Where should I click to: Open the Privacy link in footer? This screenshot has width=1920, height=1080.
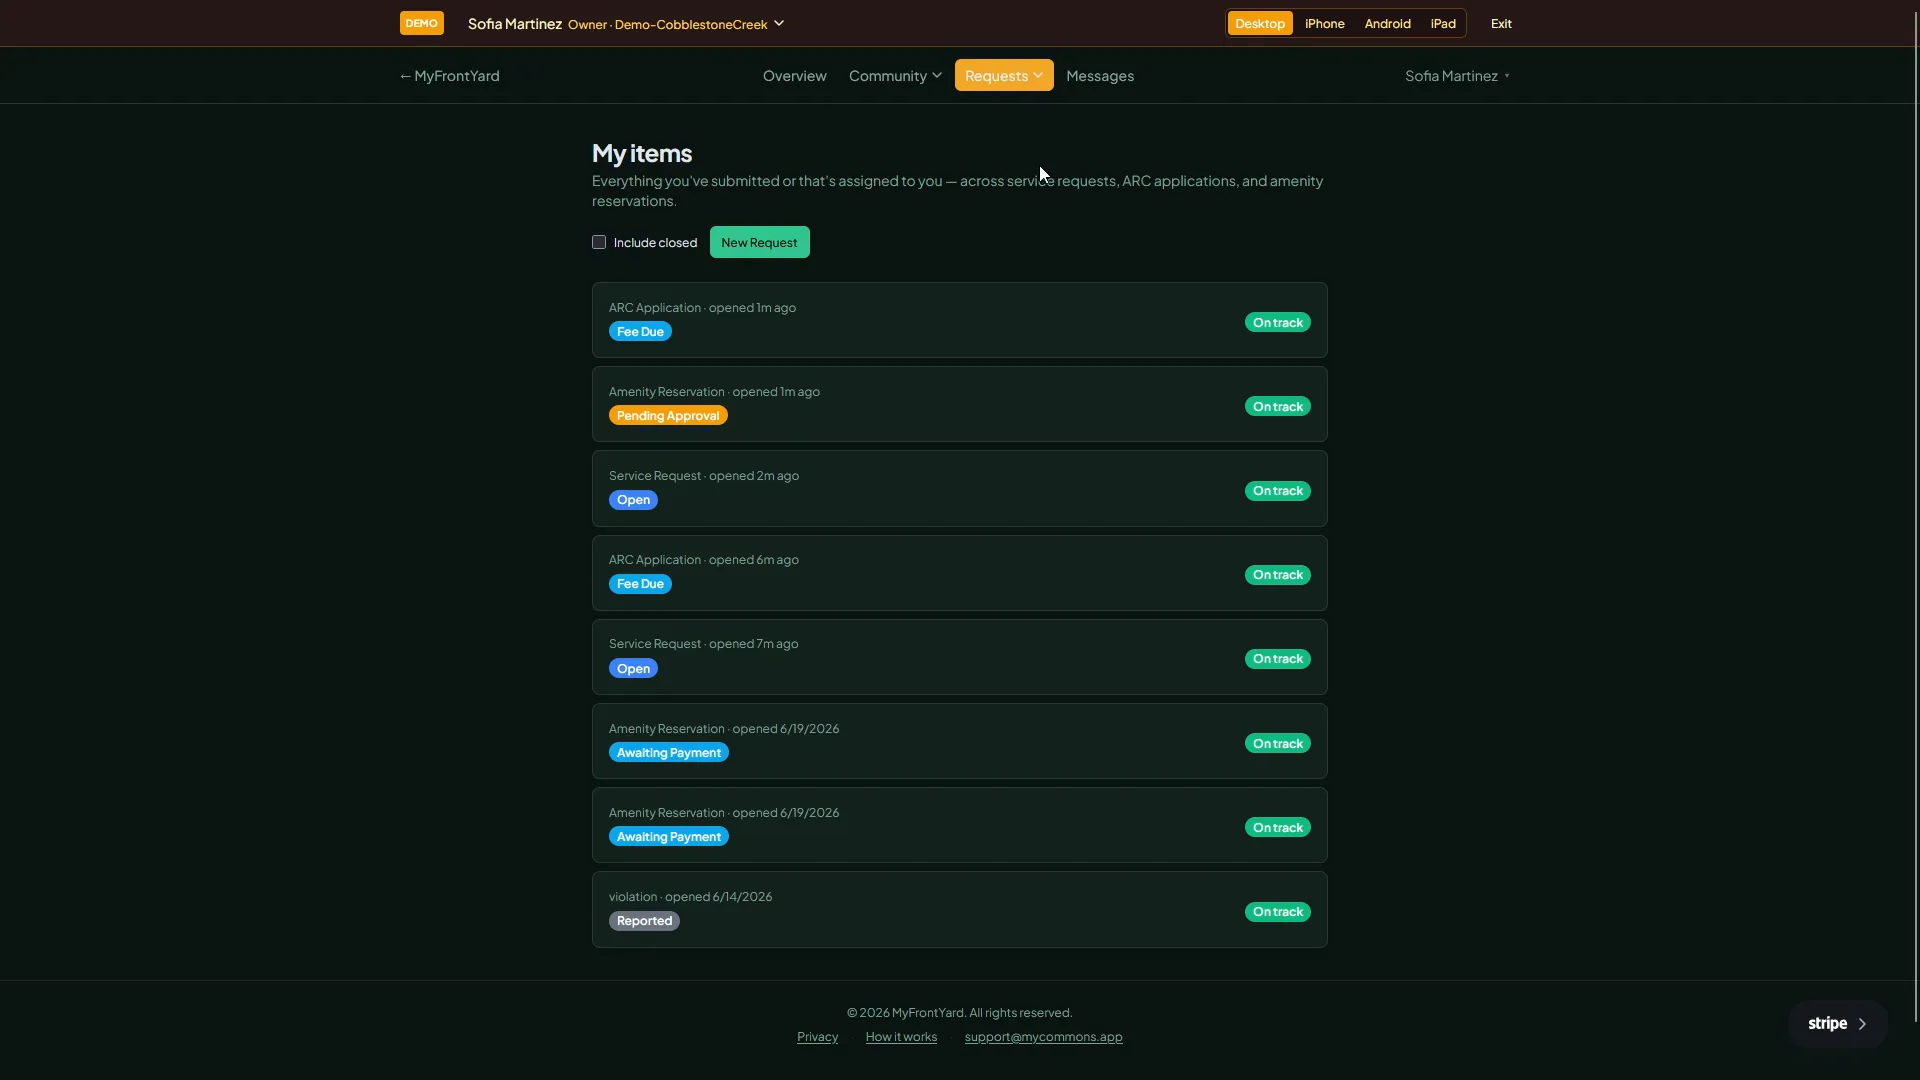click(817, 1037)
